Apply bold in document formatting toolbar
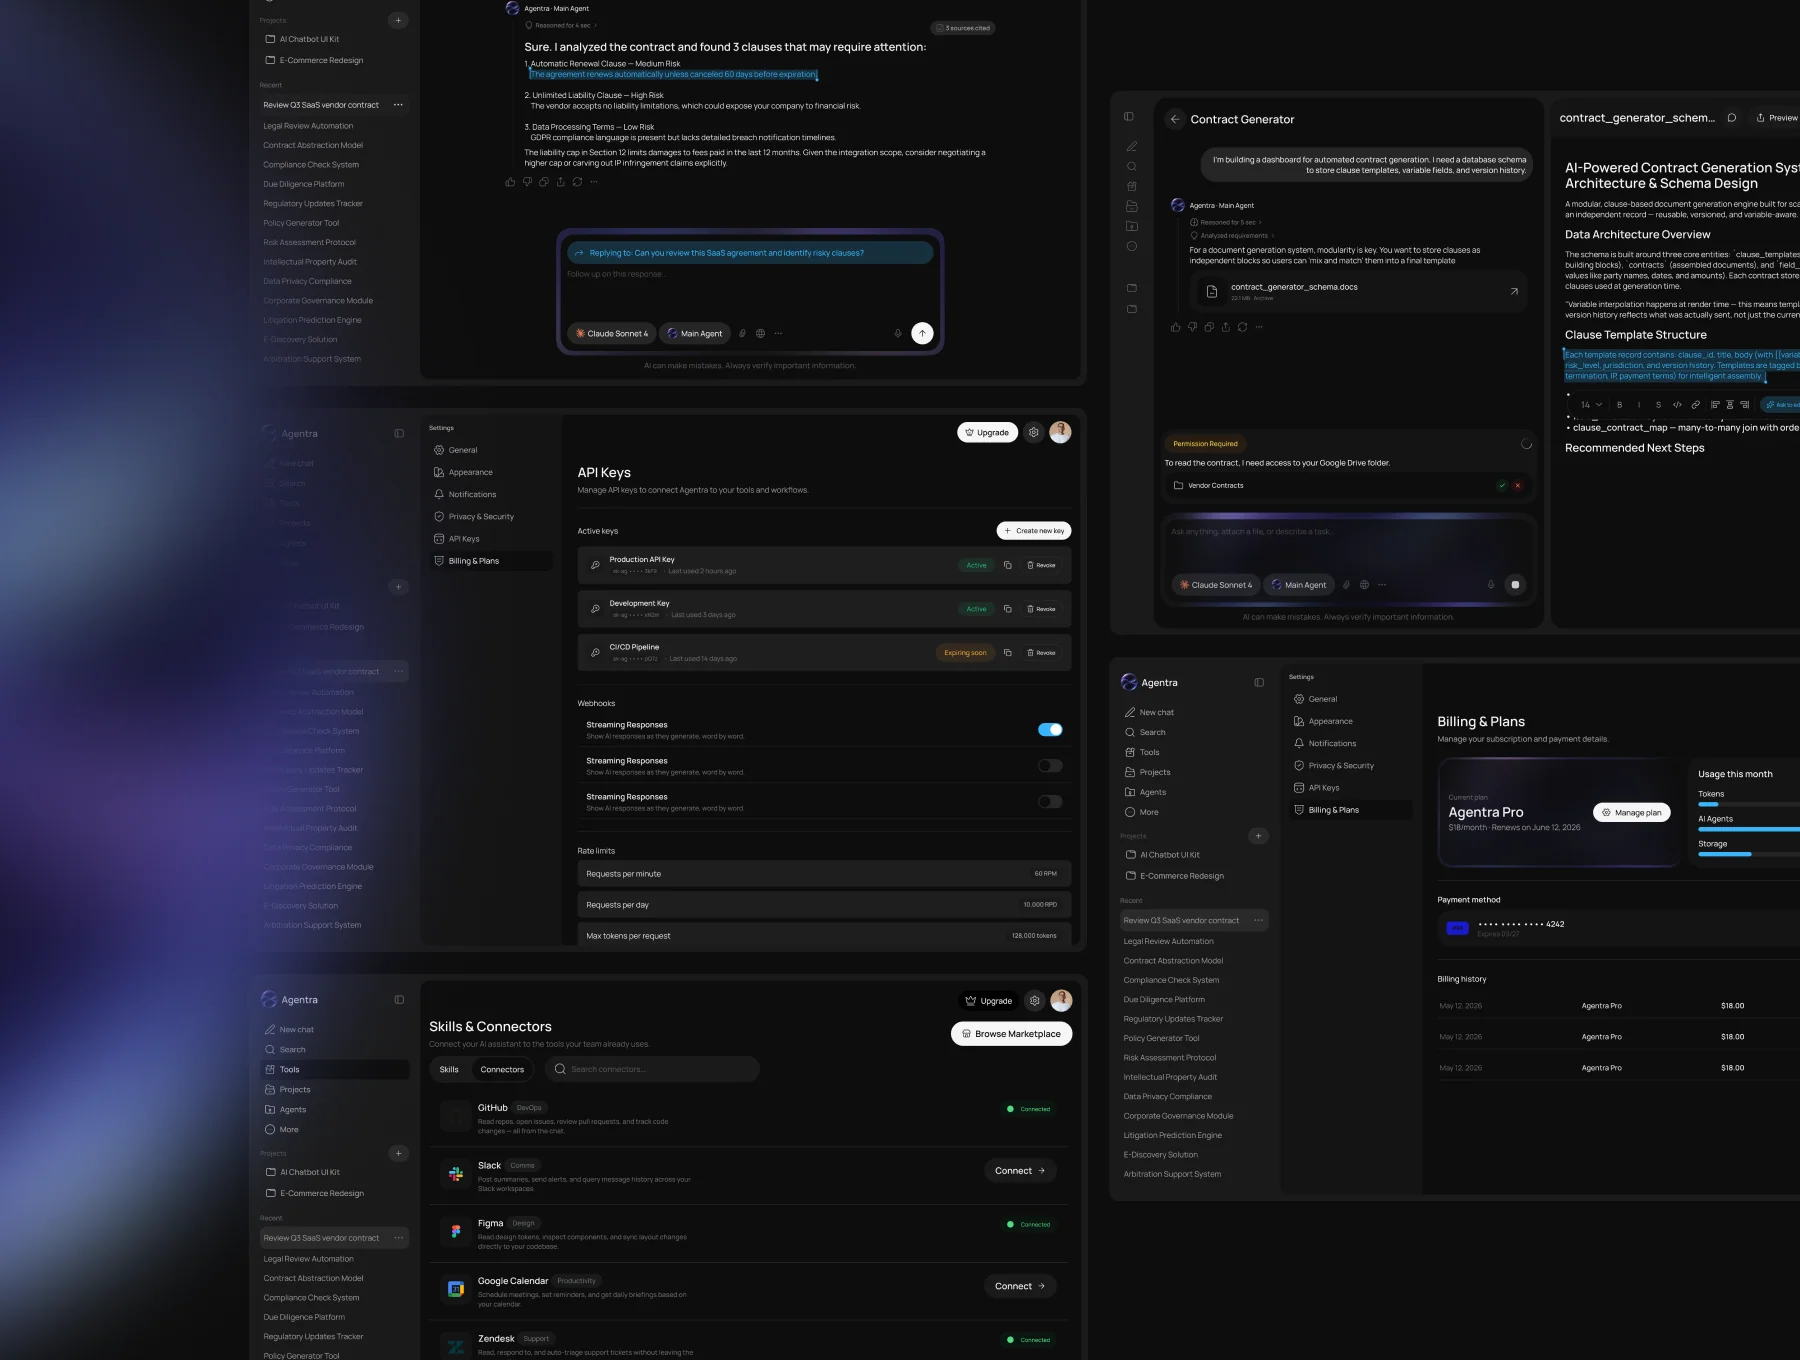The height and width of the screenshot is (1360, 1800). 1620,405
